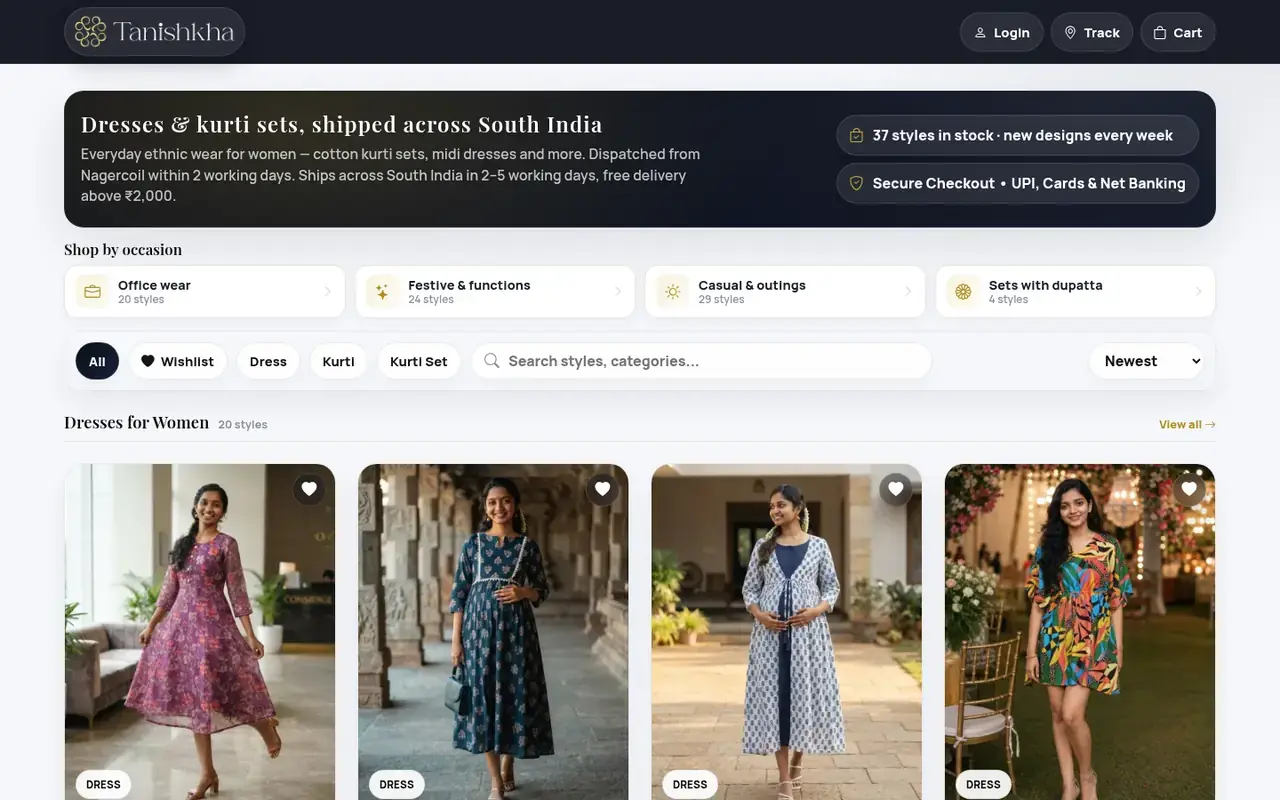Click the stock bag icon beside 37 styles

[x=856, y=135]
